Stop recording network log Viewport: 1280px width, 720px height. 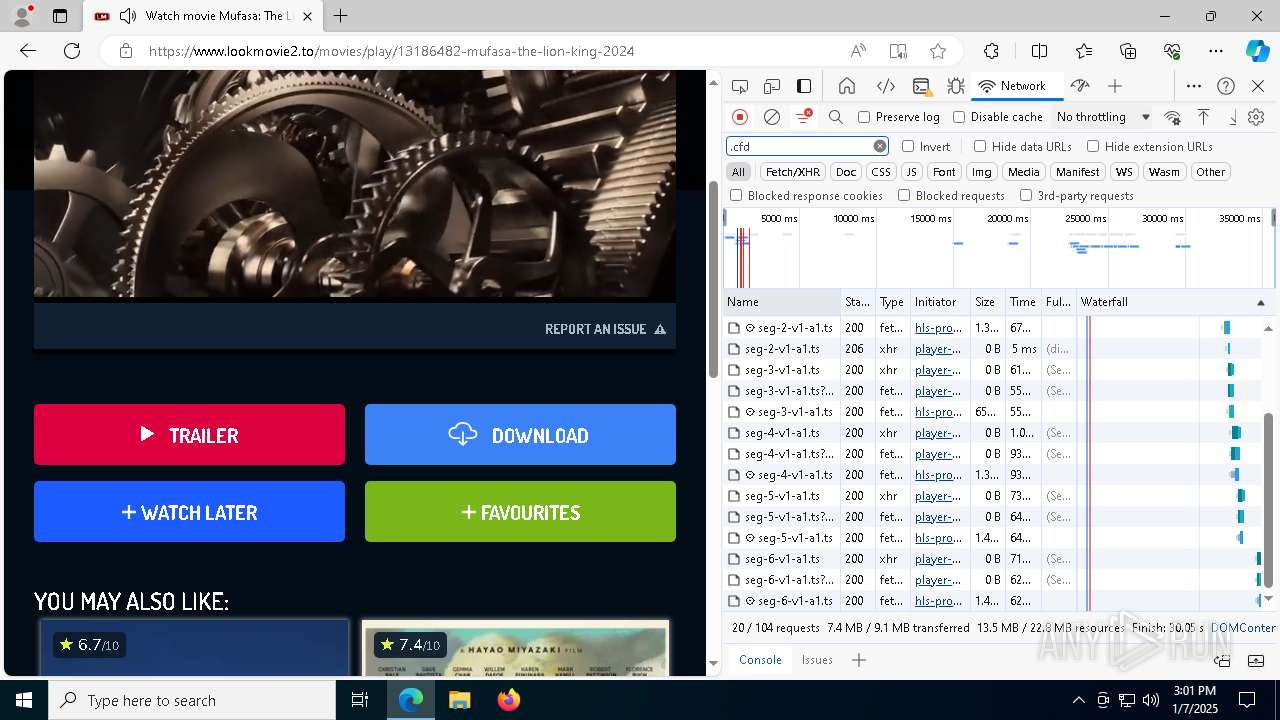click(x=740, y=117)
